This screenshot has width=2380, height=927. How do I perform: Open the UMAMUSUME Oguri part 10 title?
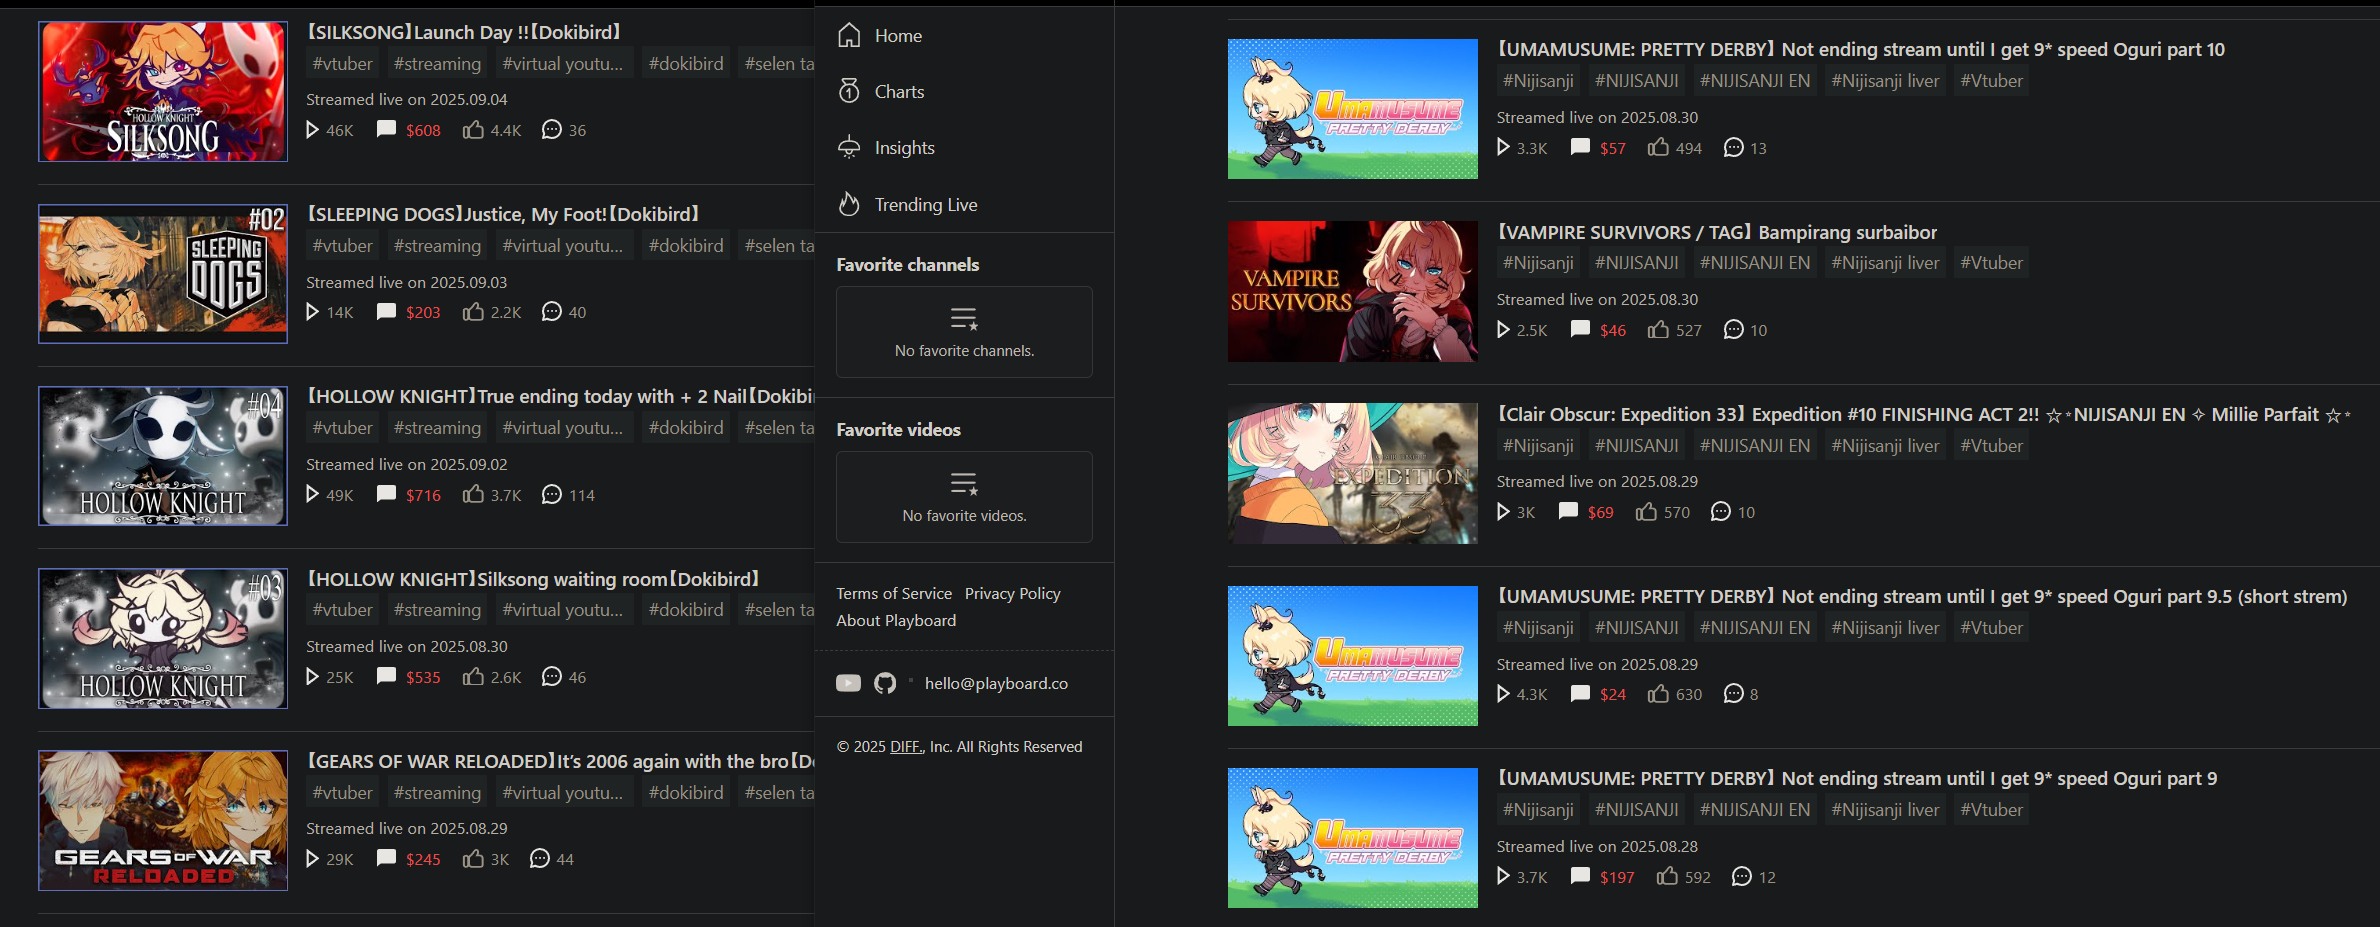[1861, 50]
